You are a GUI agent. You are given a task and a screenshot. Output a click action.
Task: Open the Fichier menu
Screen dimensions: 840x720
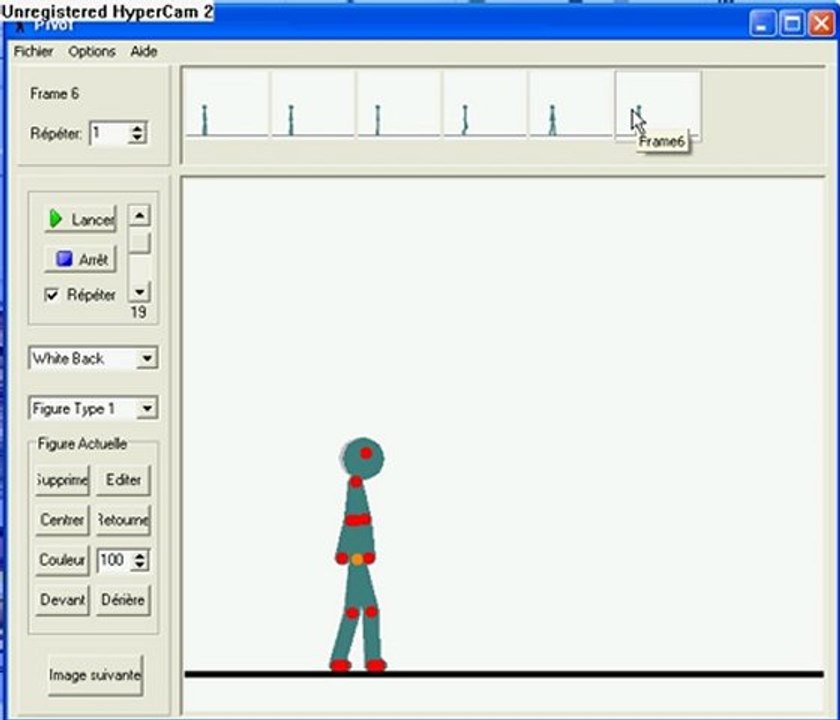pyautogui.click(x=33, y=51)
